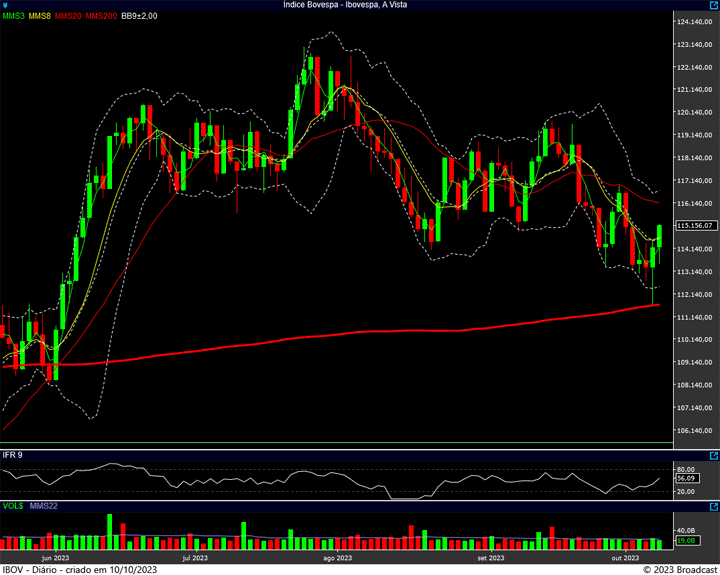This screenshot has height=575, width=720.
Task: Click the out 2023 time axis label
Action: pyautogui.click(x=624, y=558)
